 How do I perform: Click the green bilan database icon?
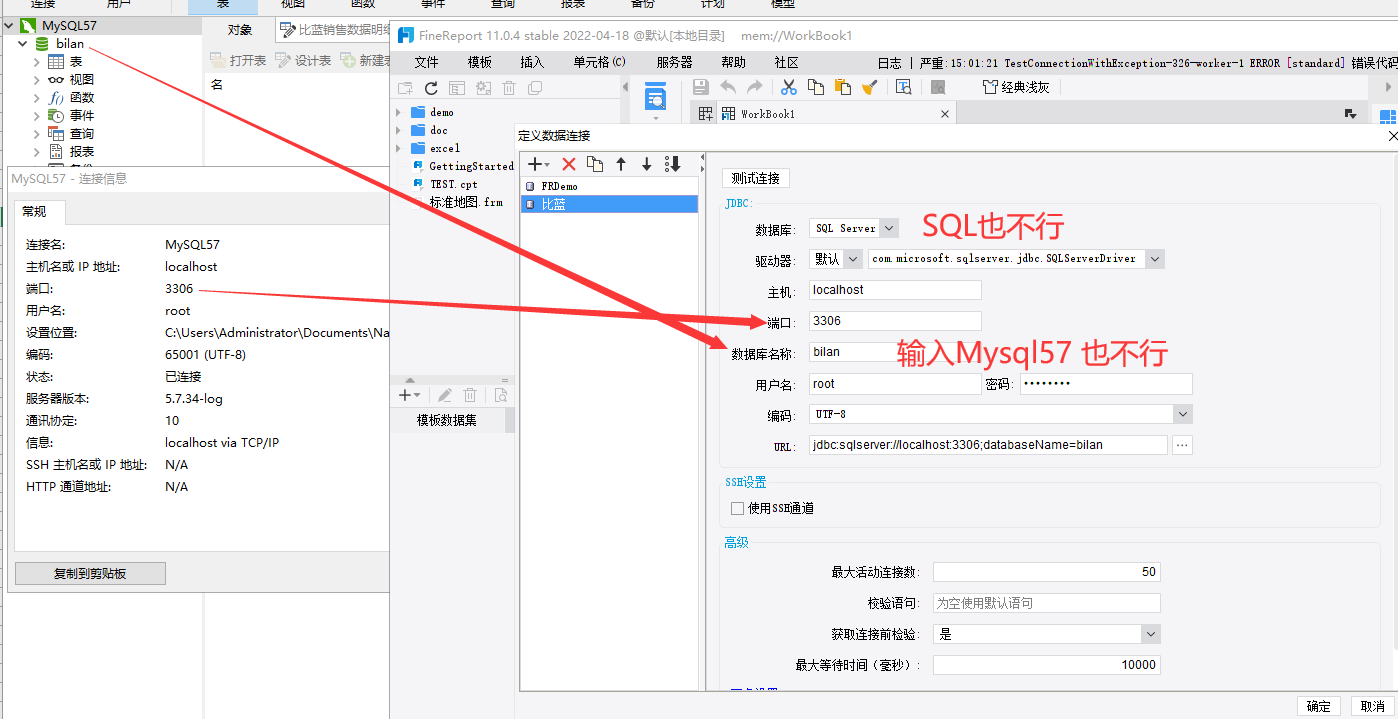42,44
